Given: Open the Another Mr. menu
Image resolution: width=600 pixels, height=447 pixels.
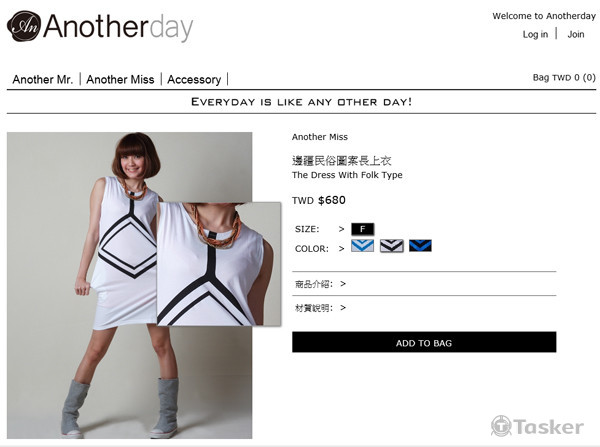Looking at the screenshot, I should click(42, 79).
